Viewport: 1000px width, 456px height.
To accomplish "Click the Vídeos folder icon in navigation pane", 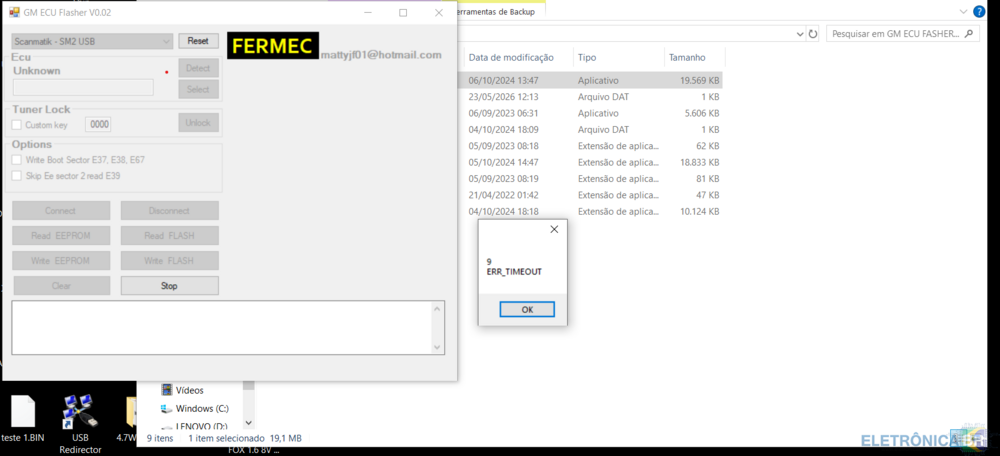I will pos(167,390).
